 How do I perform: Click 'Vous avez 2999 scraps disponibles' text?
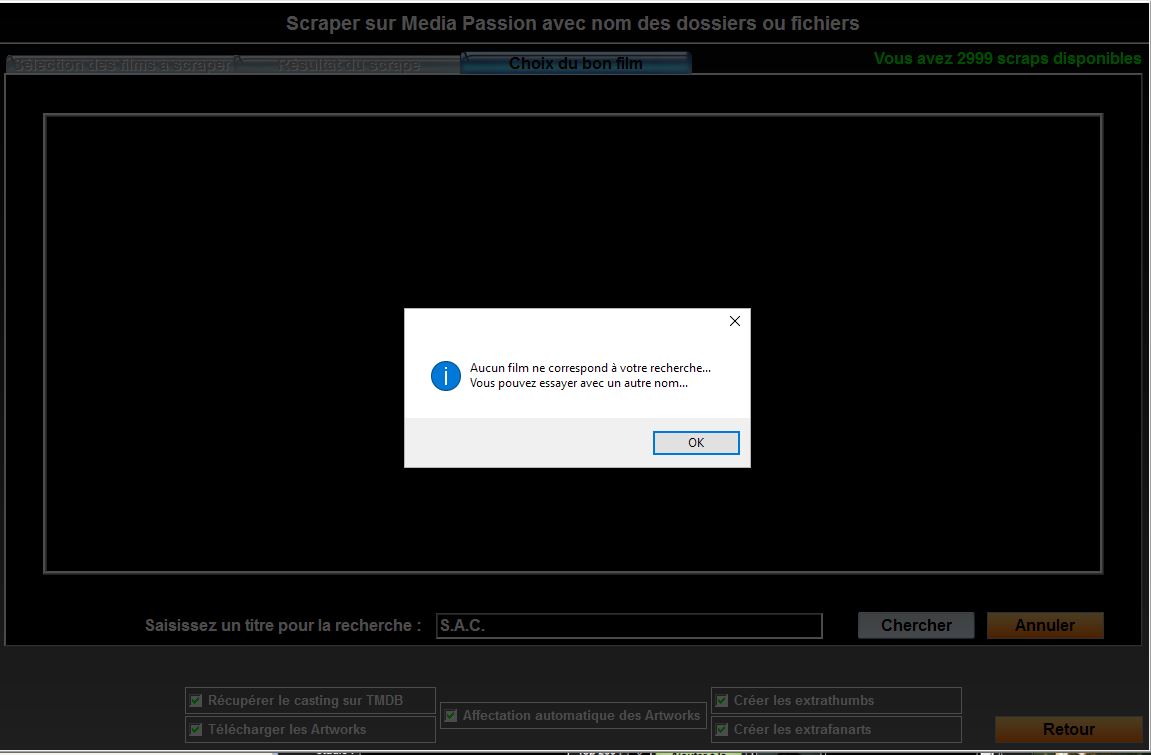pos(1007,59)
